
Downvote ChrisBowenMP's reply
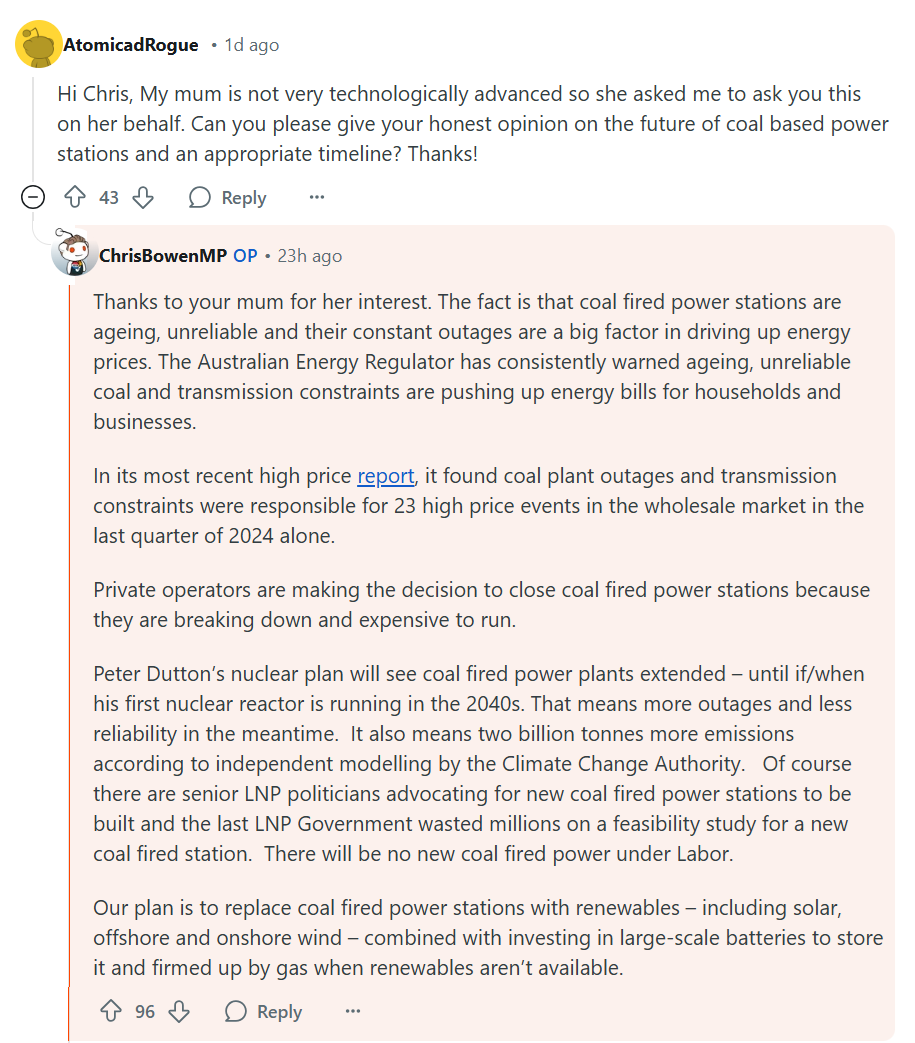click(179, 1012)
